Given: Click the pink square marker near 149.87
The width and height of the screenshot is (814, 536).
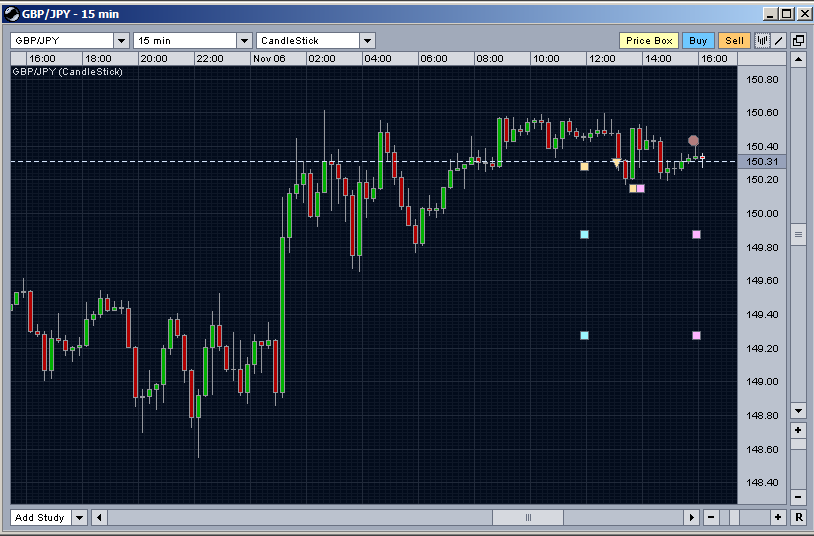Looking at the screenshot, I should tap(697, 235).
